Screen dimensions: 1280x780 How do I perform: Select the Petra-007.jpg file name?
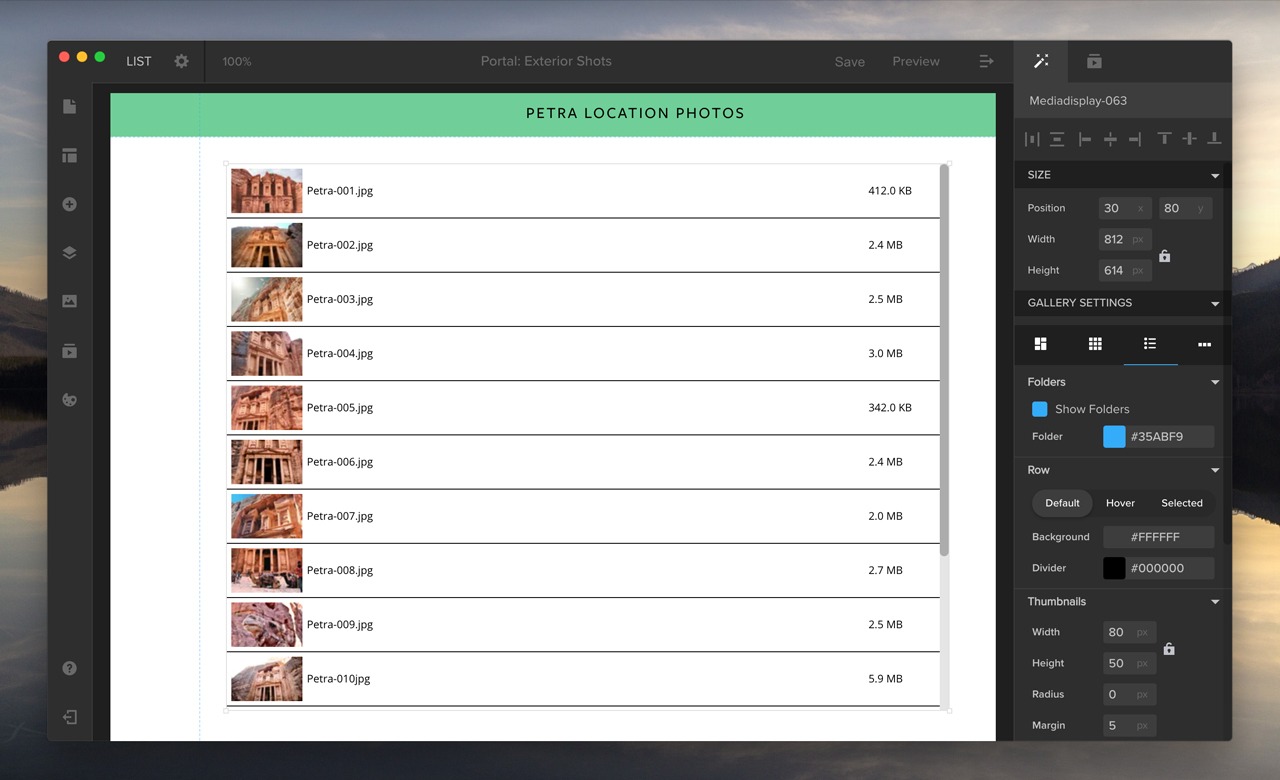coord(340,516)
